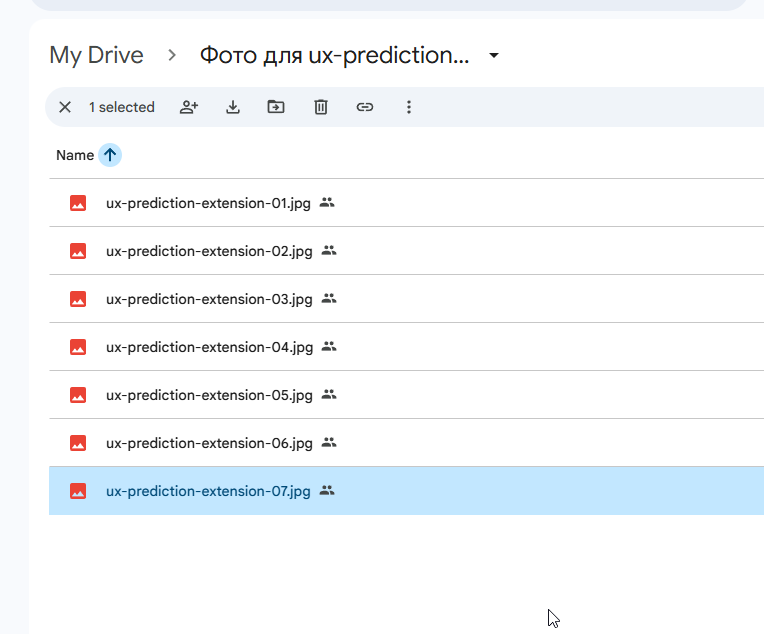Click highlighted ux-prediction-extension-07.jpg row
The image size is (764, 634).
point(406,491)
